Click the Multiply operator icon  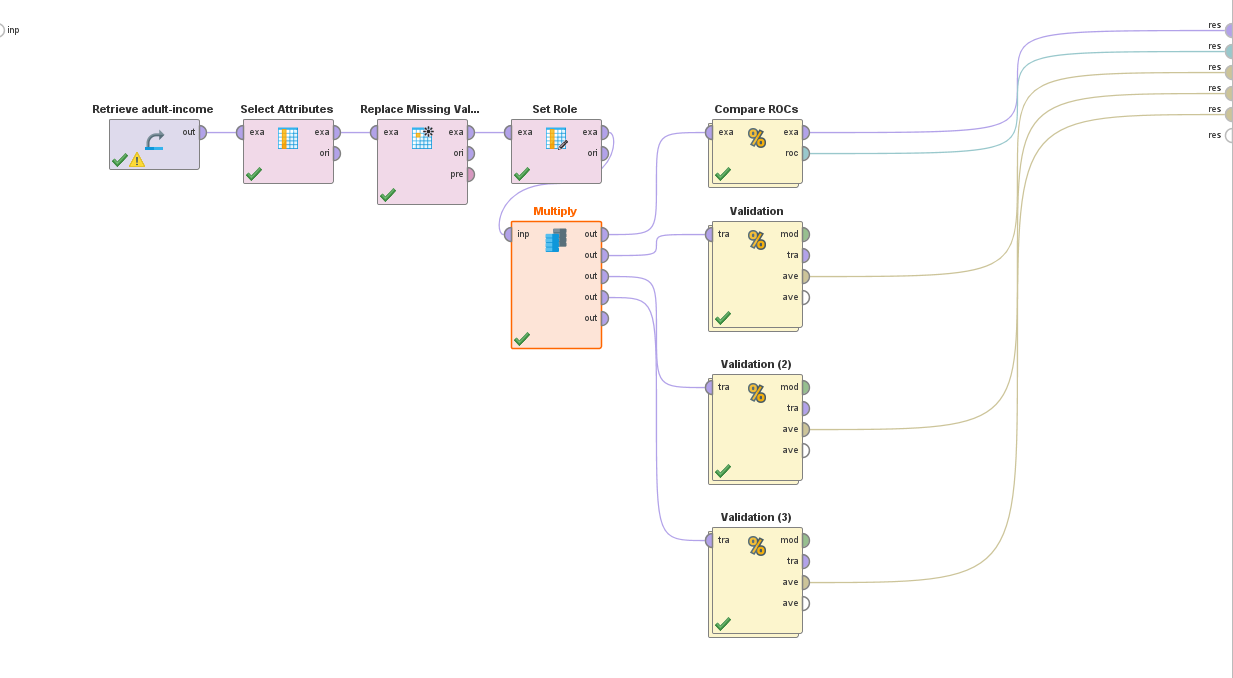[556, 240]
